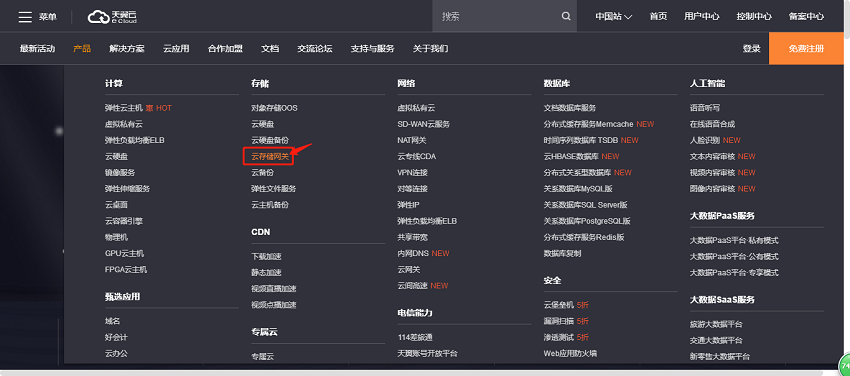Select 漏洞扫描 under 安全

click(558, 321)
